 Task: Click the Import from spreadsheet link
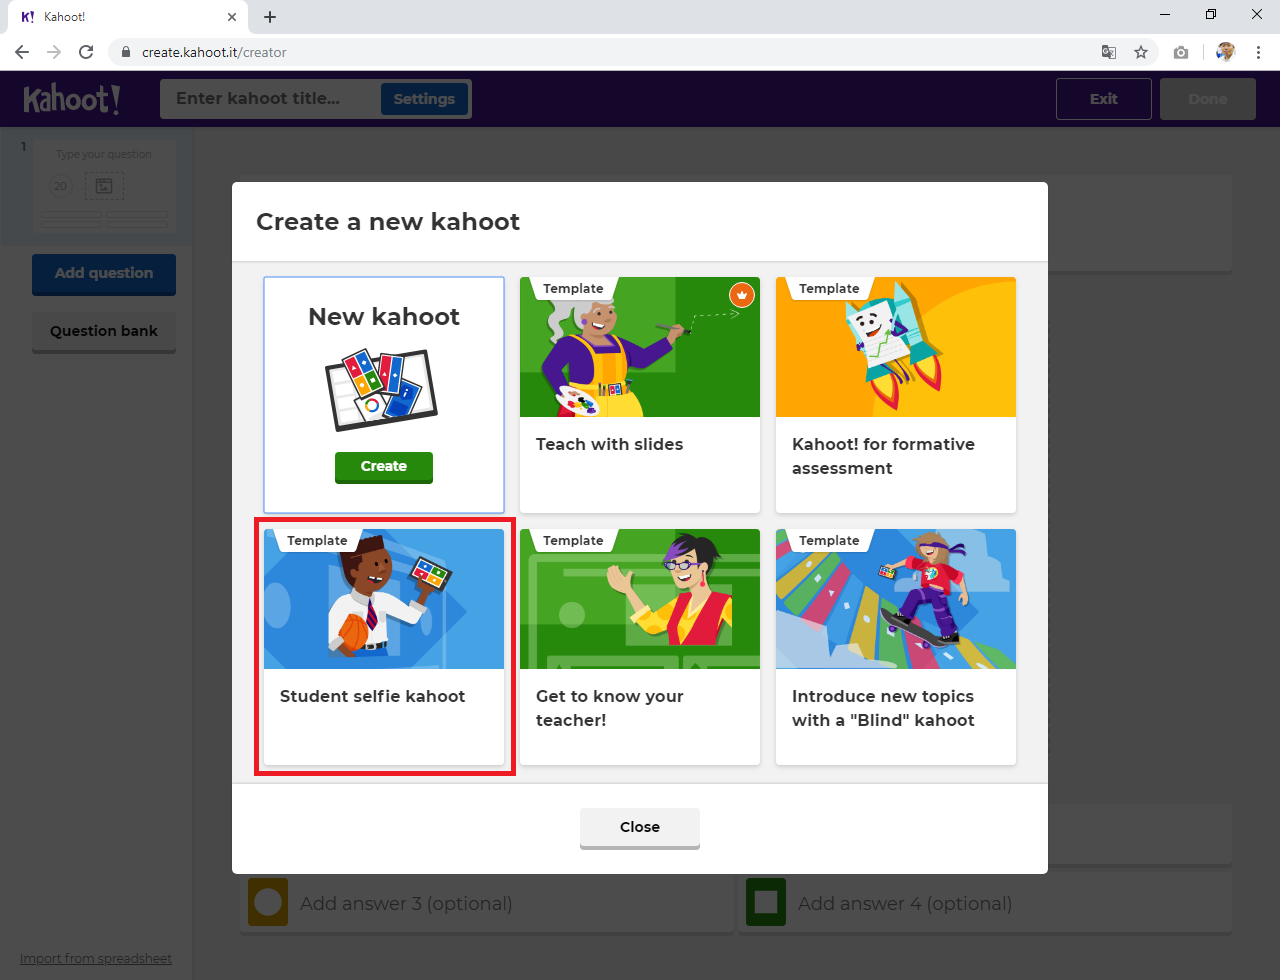coord(96,958)
